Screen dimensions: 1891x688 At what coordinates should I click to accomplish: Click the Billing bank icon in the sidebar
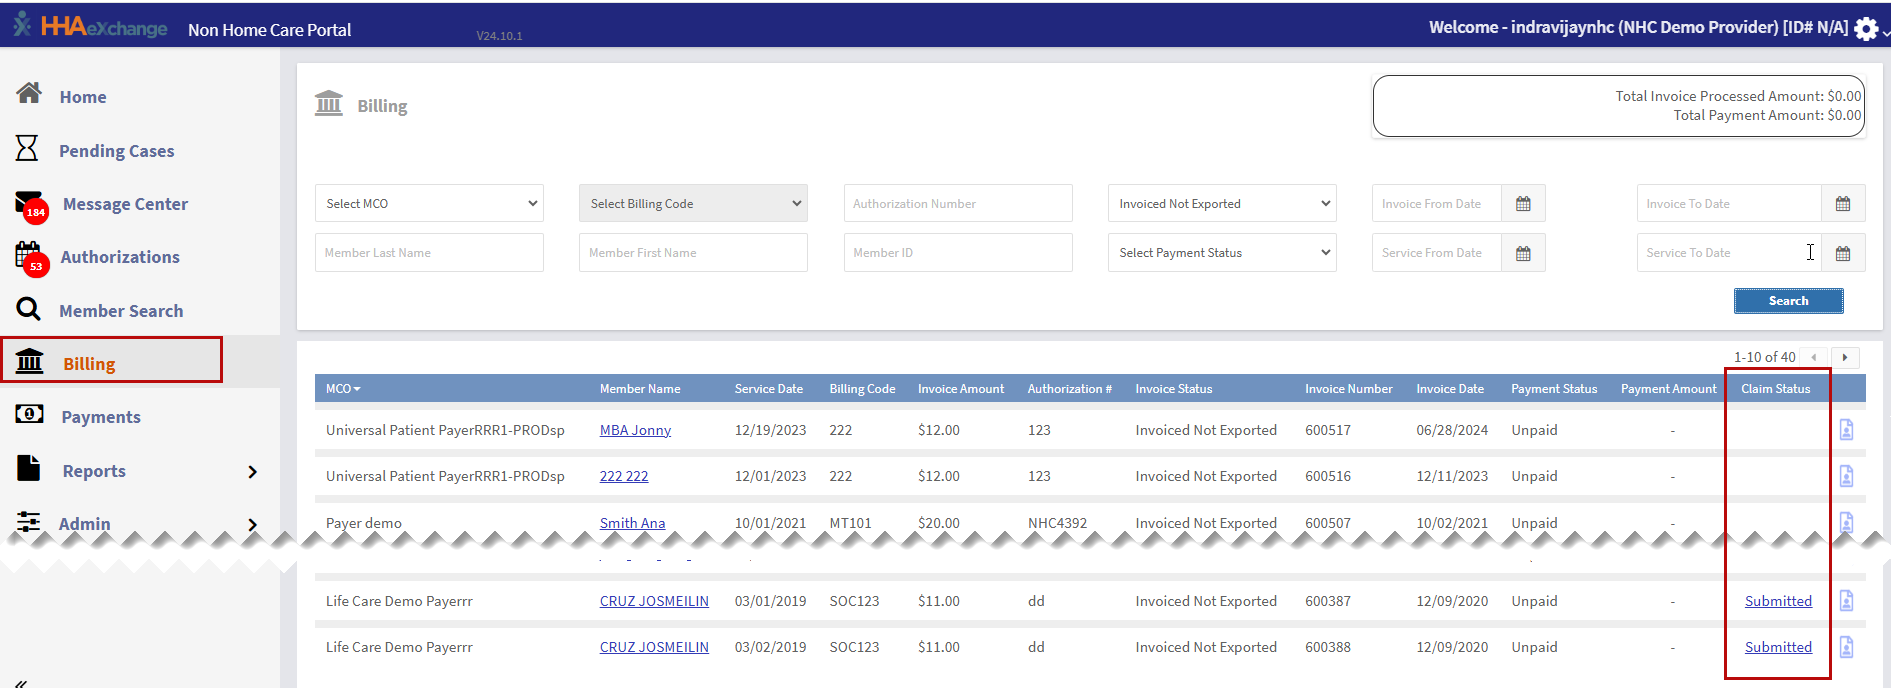coord(30,361)
